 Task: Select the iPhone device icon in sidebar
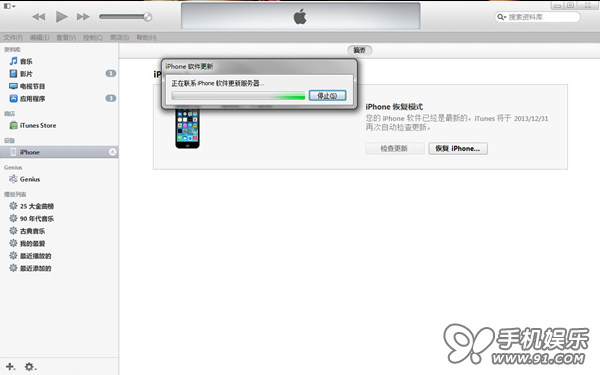[13, 152]
